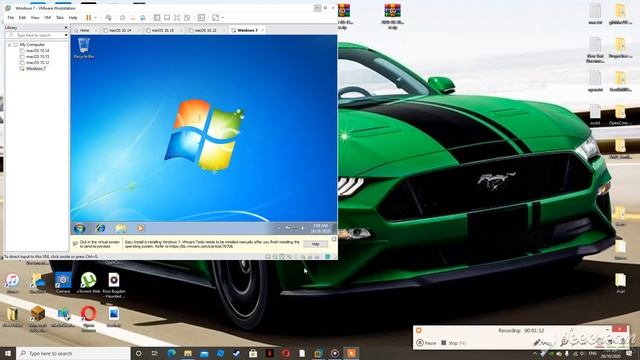Open Windows Explorer in guest taskbar
640x360 pixels.
120,228
